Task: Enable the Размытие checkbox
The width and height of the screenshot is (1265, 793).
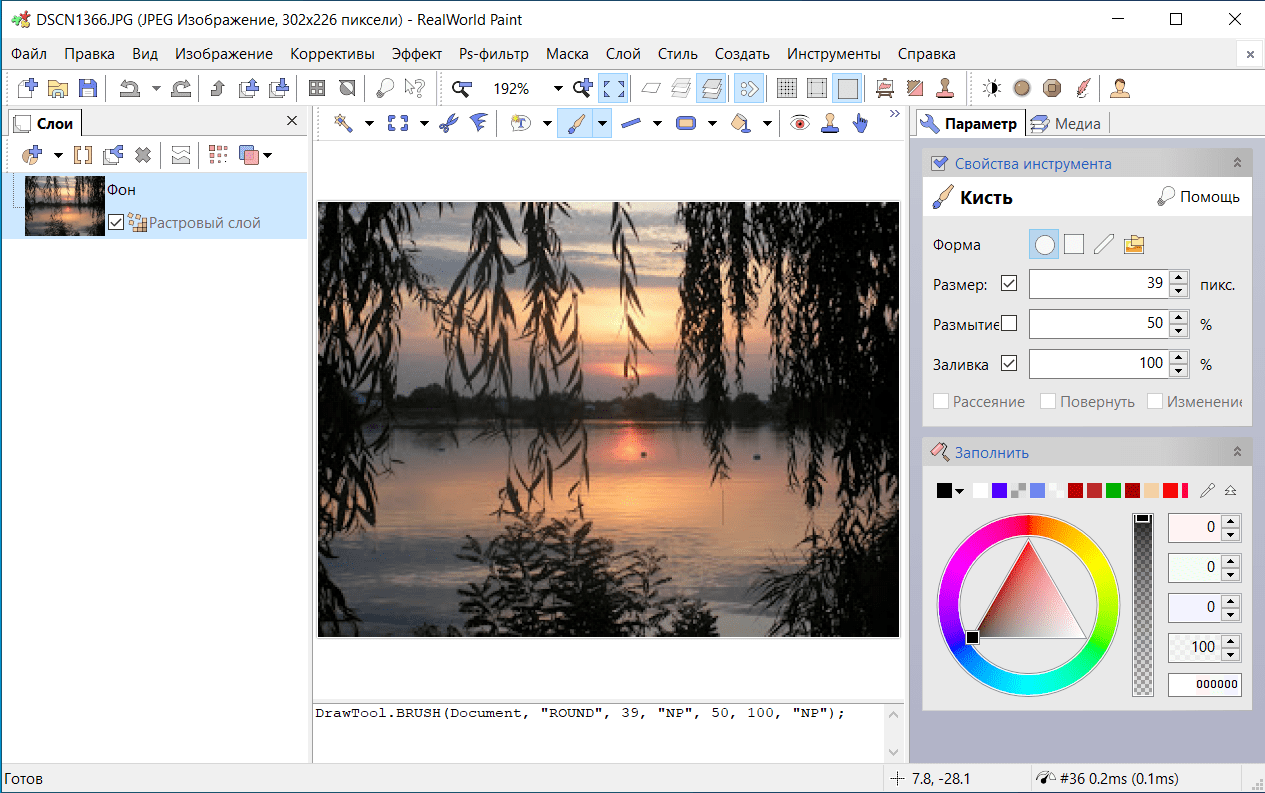Action: [x=1008, y=323]
